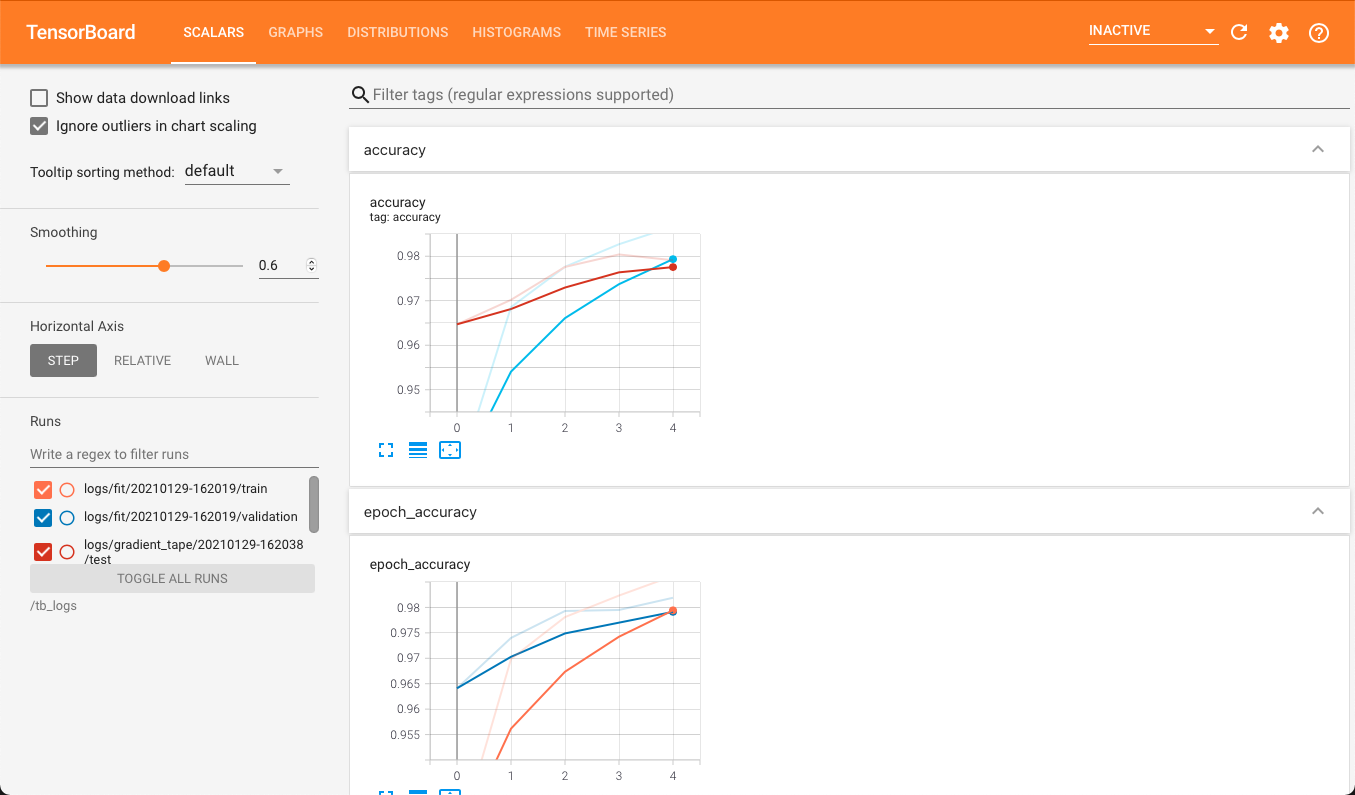
Task: Open the HISTOGRAMS tab
Action: pos(517,32)
